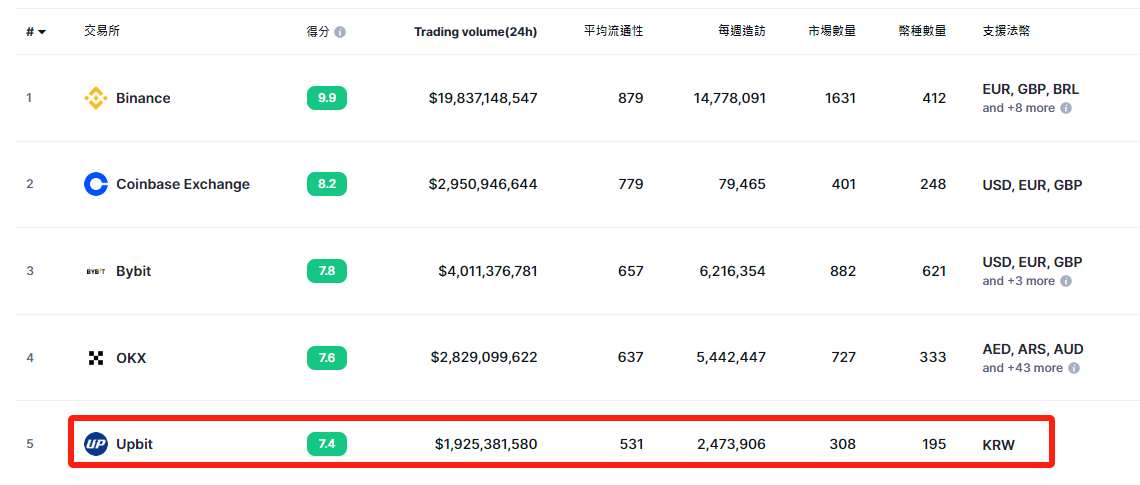Open the Binance exchange link
Image resolution: width=1140 pixels, height=485 pixels.
[143, 98]
